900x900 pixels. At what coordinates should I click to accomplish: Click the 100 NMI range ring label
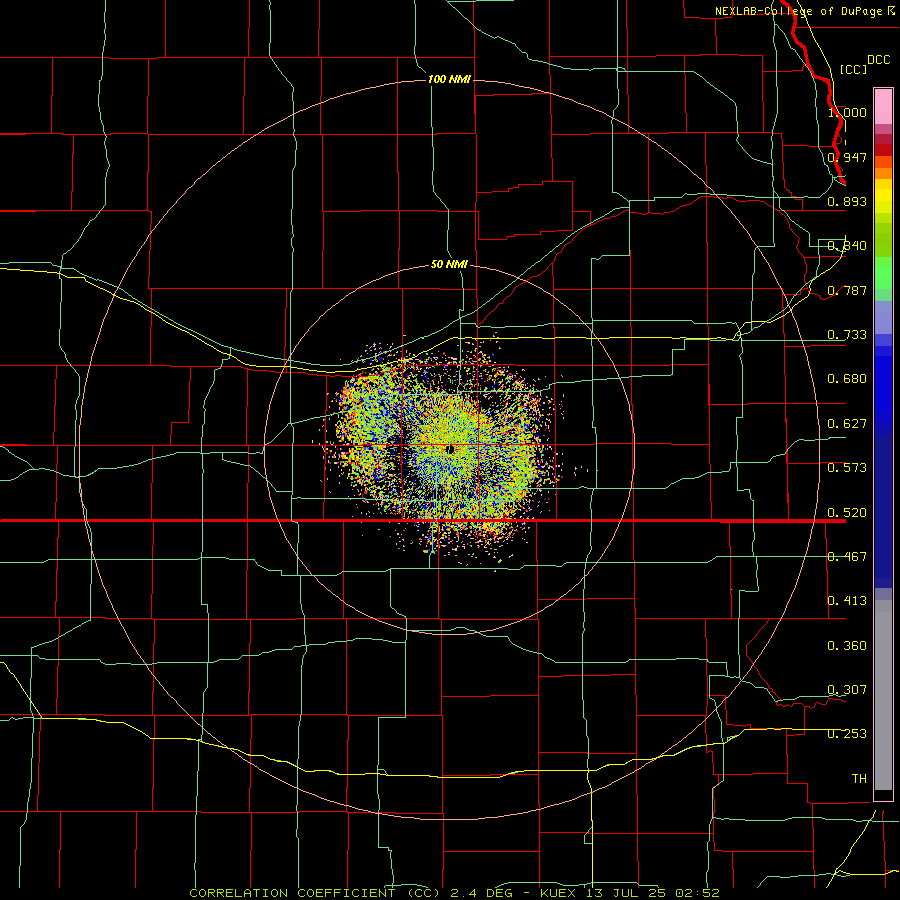(x=449, y=79)
